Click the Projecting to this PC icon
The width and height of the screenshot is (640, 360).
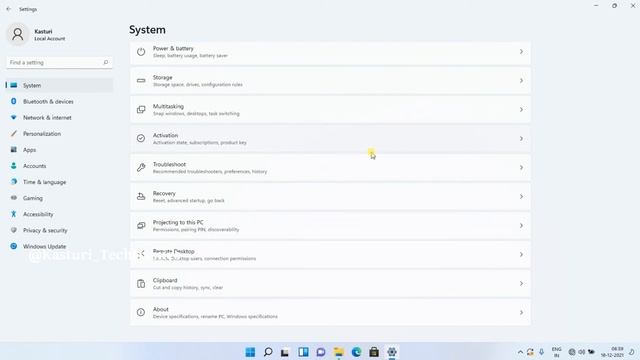pos(141,225)
